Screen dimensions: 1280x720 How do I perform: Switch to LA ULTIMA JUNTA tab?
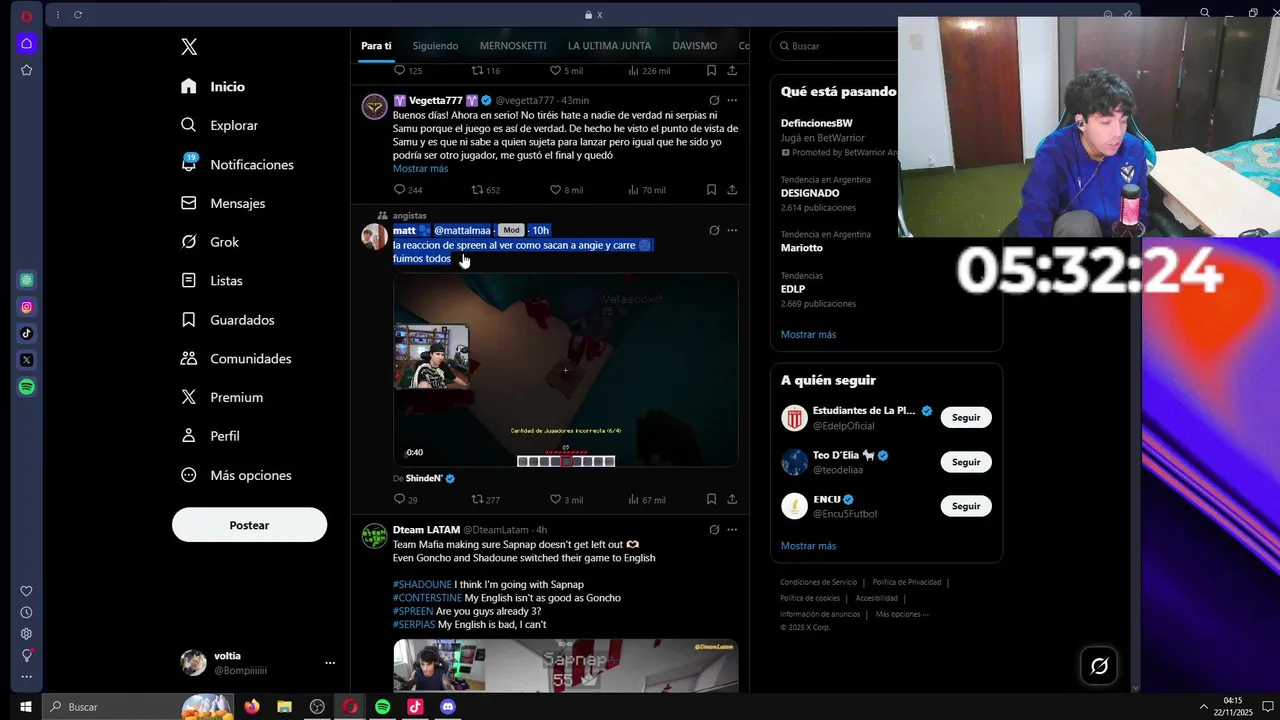point(609,46)
